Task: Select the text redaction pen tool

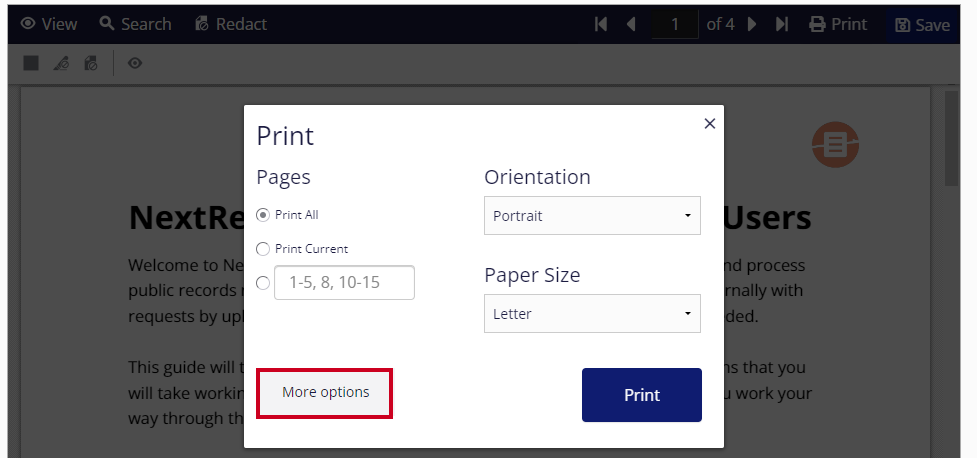Action: tap(61, 63)
